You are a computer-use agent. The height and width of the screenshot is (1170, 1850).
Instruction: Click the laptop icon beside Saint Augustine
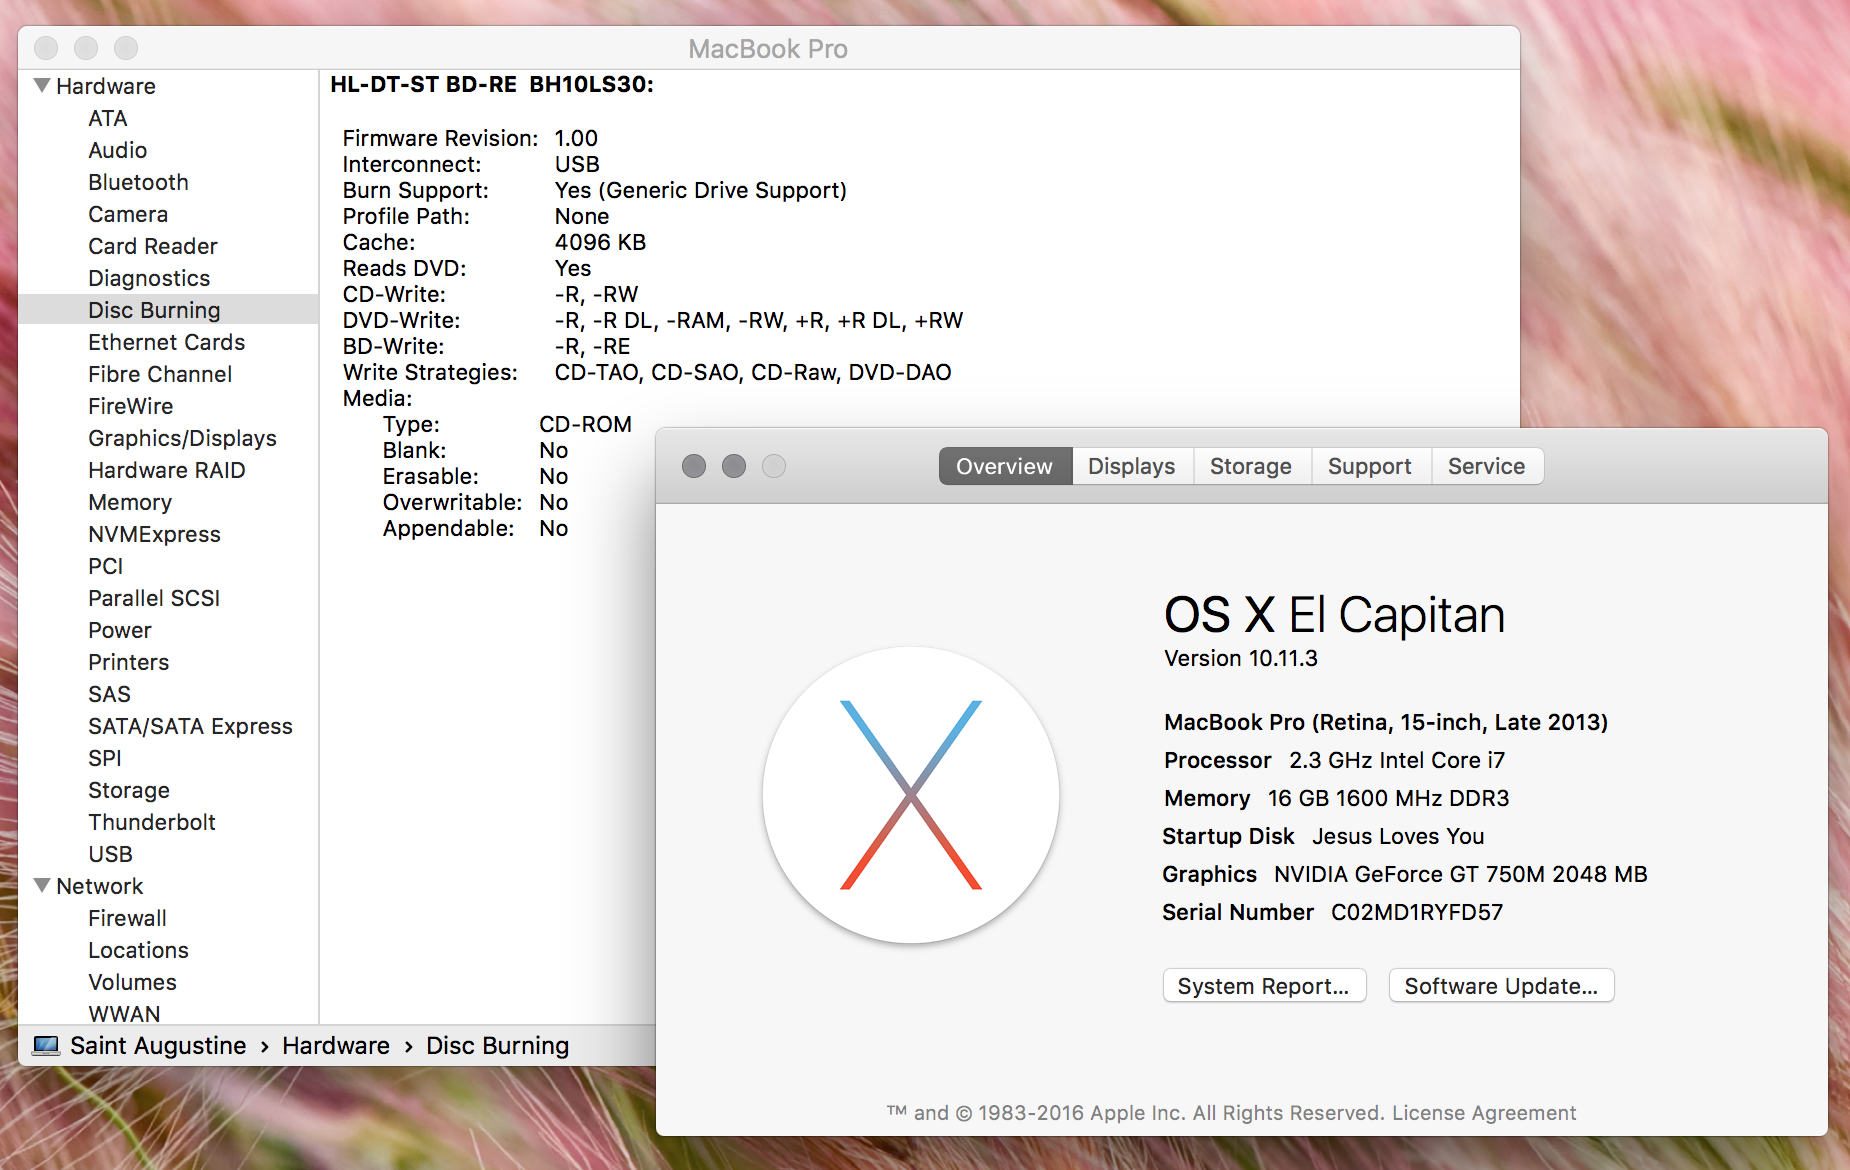(x=46, y=1046)
